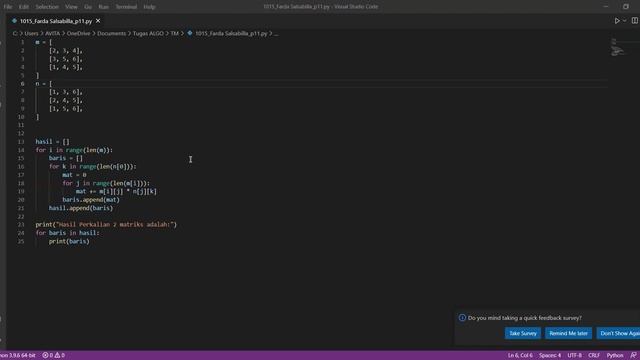Image resolution: width=640 pixels, height=360 pixels.
Task: Click the print "Hasil Perkalian 2 matriks" line
Action: click(x=106, y=224)
